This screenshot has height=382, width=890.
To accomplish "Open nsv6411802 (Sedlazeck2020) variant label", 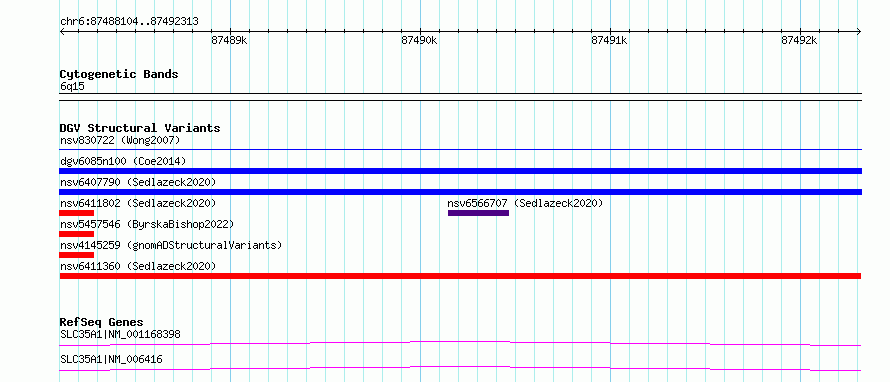I will [x=138, y=203].
